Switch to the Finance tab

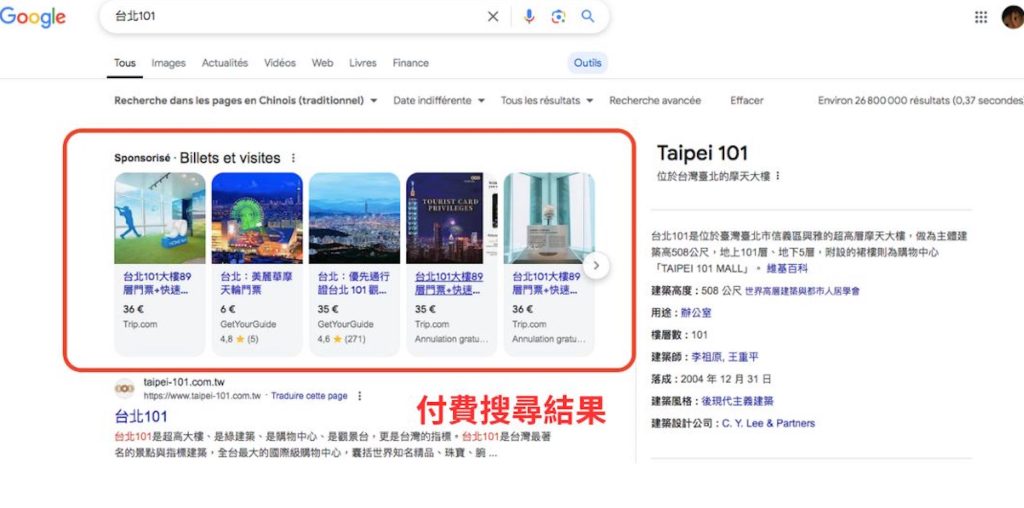point(411,63)
